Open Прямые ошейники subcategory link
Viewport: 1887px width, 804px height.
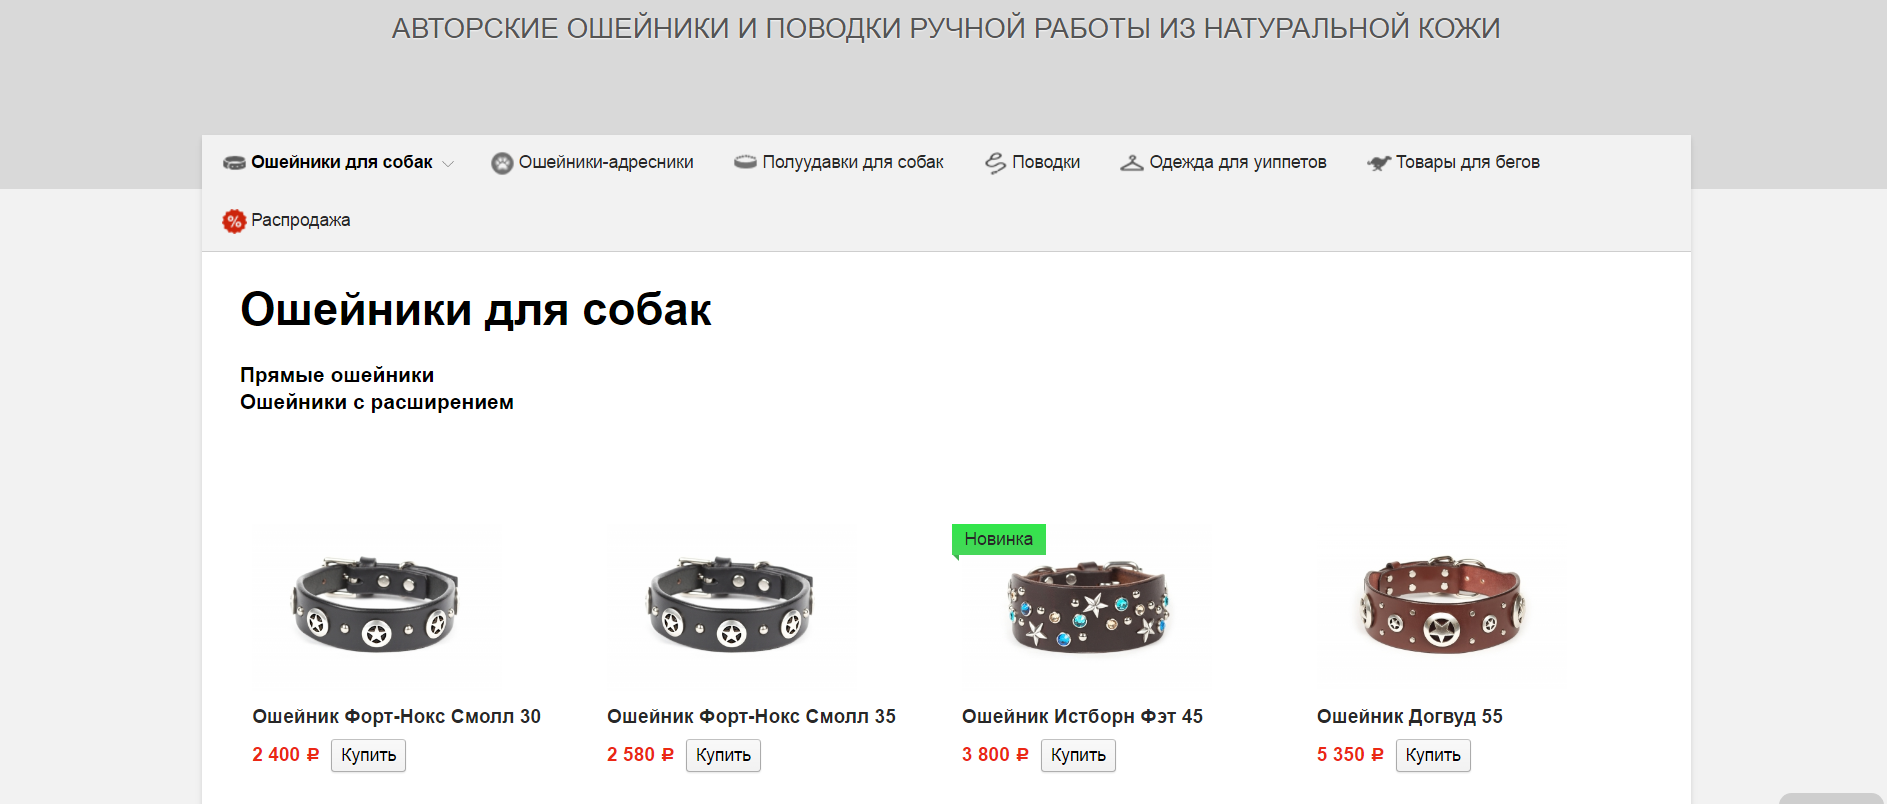pos(337,375)
